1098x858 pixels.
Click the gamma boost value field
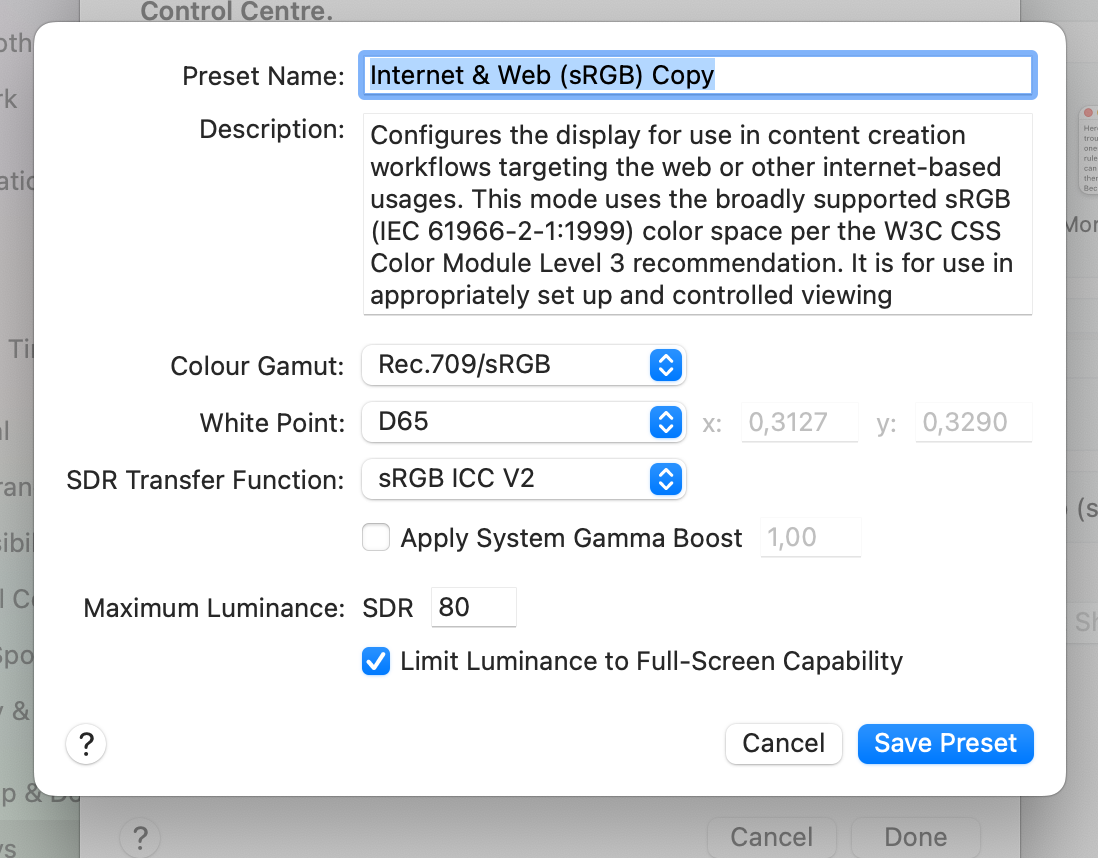coord(811,538)
